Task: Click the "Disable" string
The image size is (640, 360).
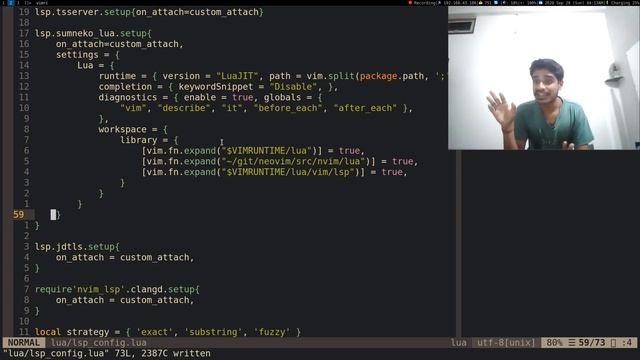Action: tap(293, 87)
